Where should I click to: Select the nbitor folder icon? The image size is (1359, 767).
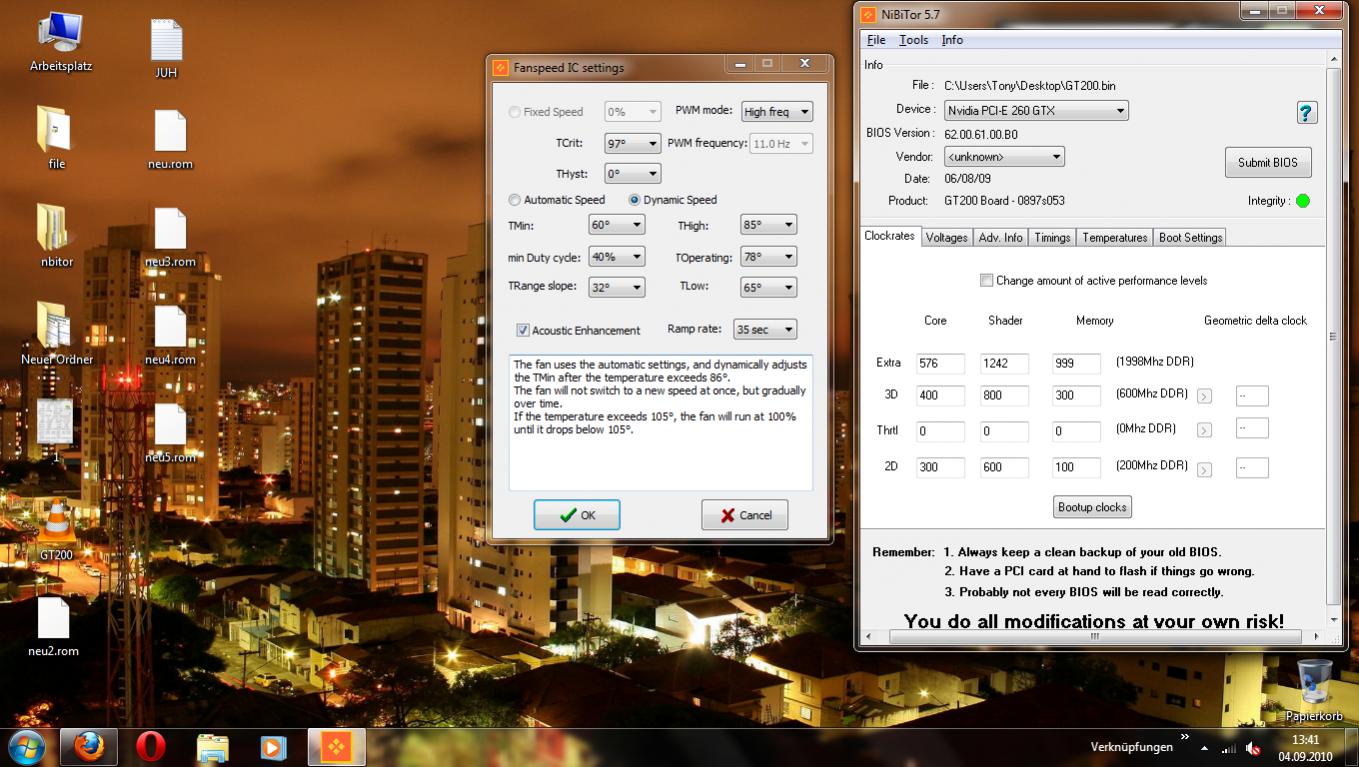(x=56, y=233)
